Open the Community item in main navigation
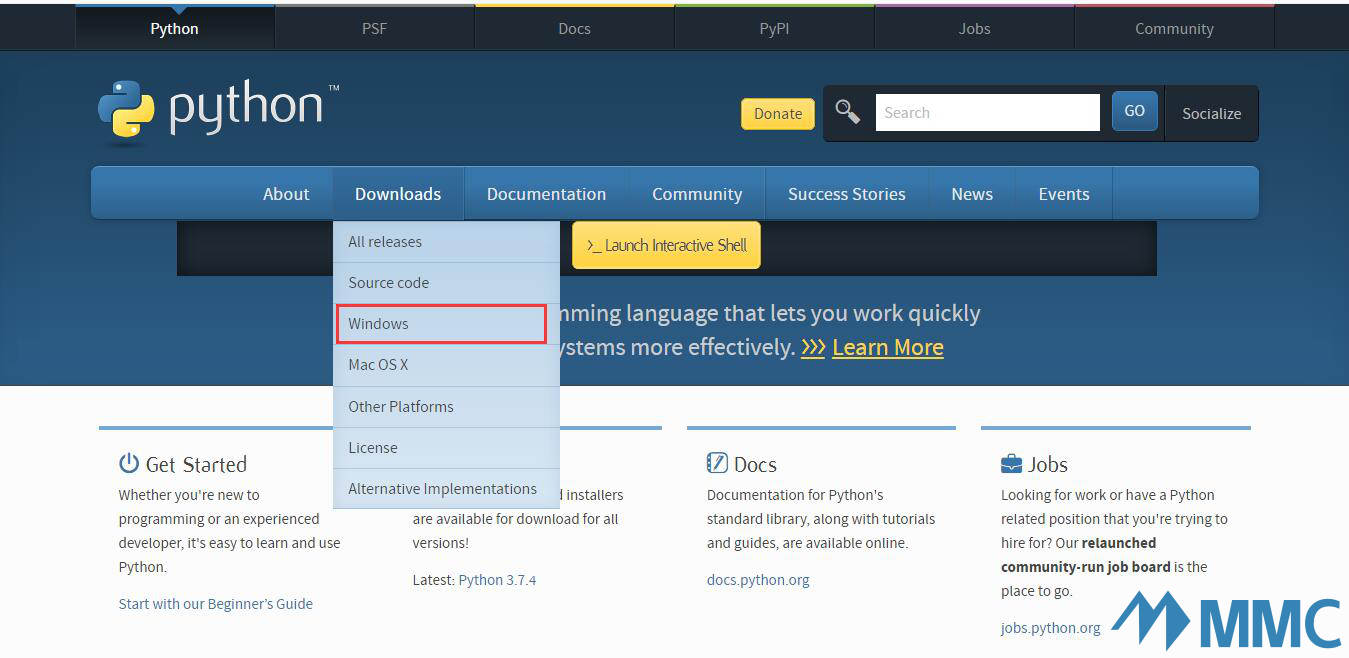The width and height of the screenshot is (1349, 658). (x=697, y=194)
